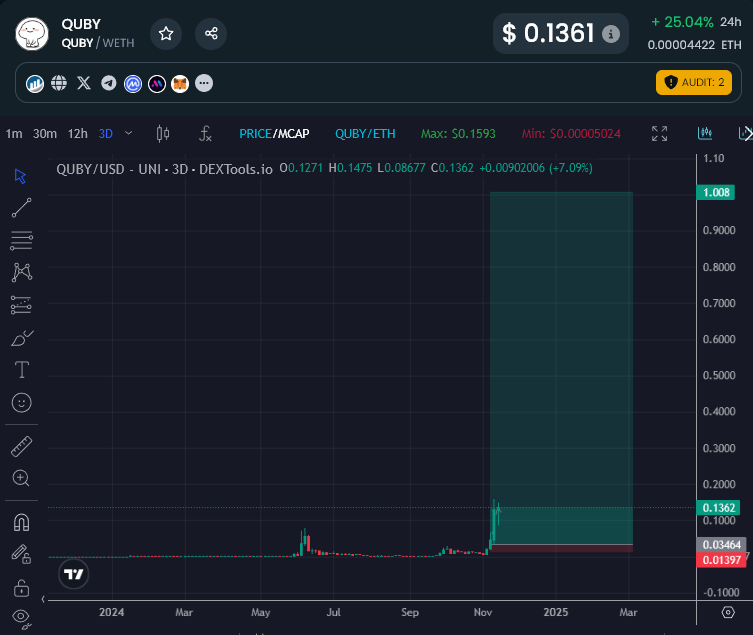The width and height of the screenshot is (753, 635).
Task: Click the chart candles icon in top toolbar
Action: pyautogui.click(x=704, y=133)
